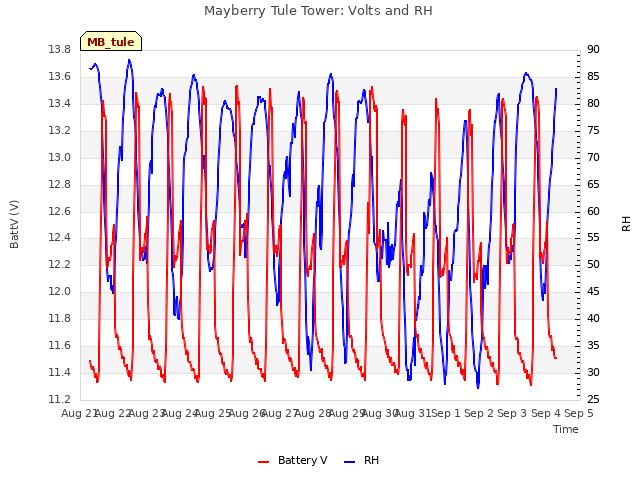Click the 90 RH tick label
The width and height of the screenshot is (640, 480).
tap(593, 50)
